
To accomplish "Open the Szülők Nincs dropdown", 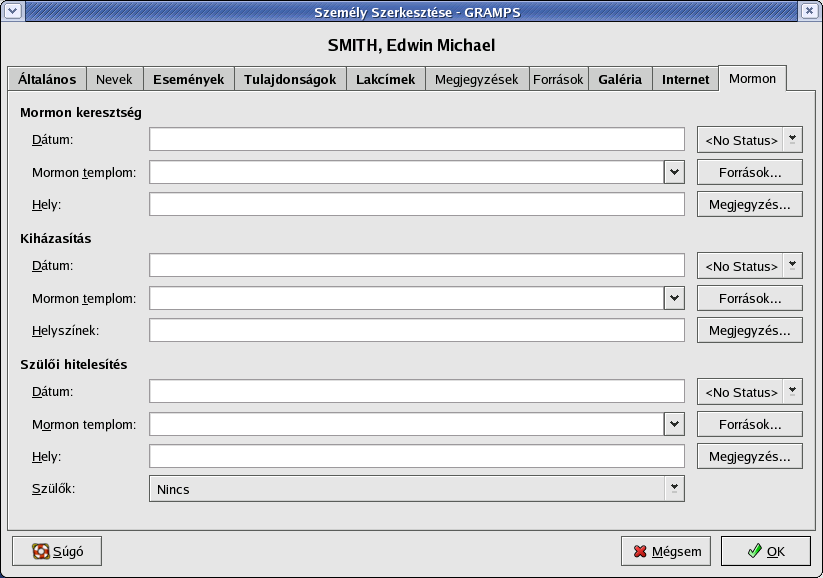I will point(675,488).
